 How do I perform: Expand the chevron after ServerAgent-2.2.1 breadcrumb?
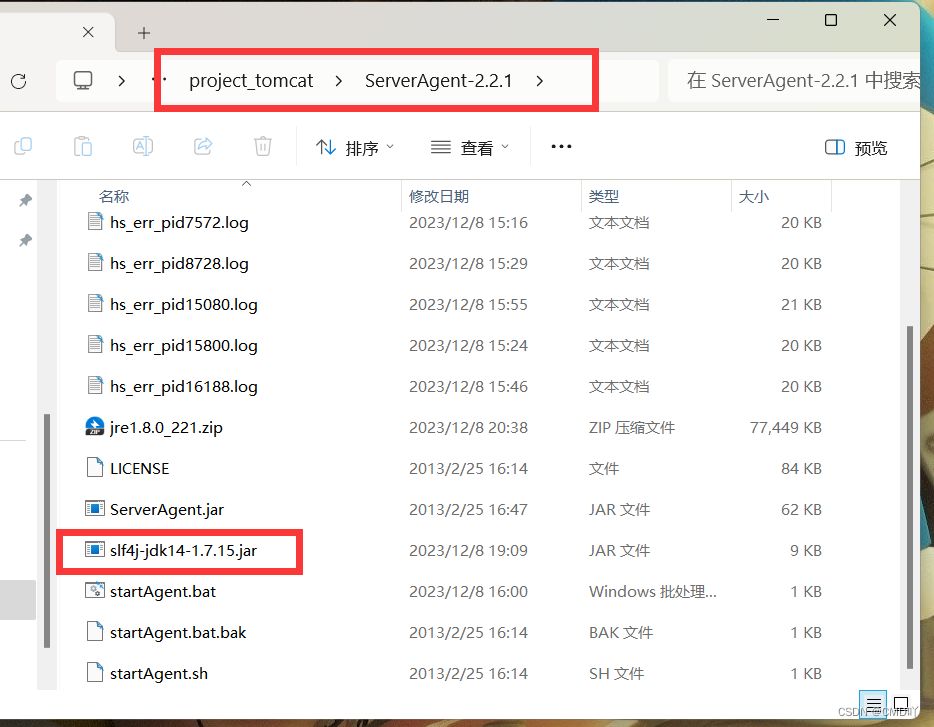(539, 81)
